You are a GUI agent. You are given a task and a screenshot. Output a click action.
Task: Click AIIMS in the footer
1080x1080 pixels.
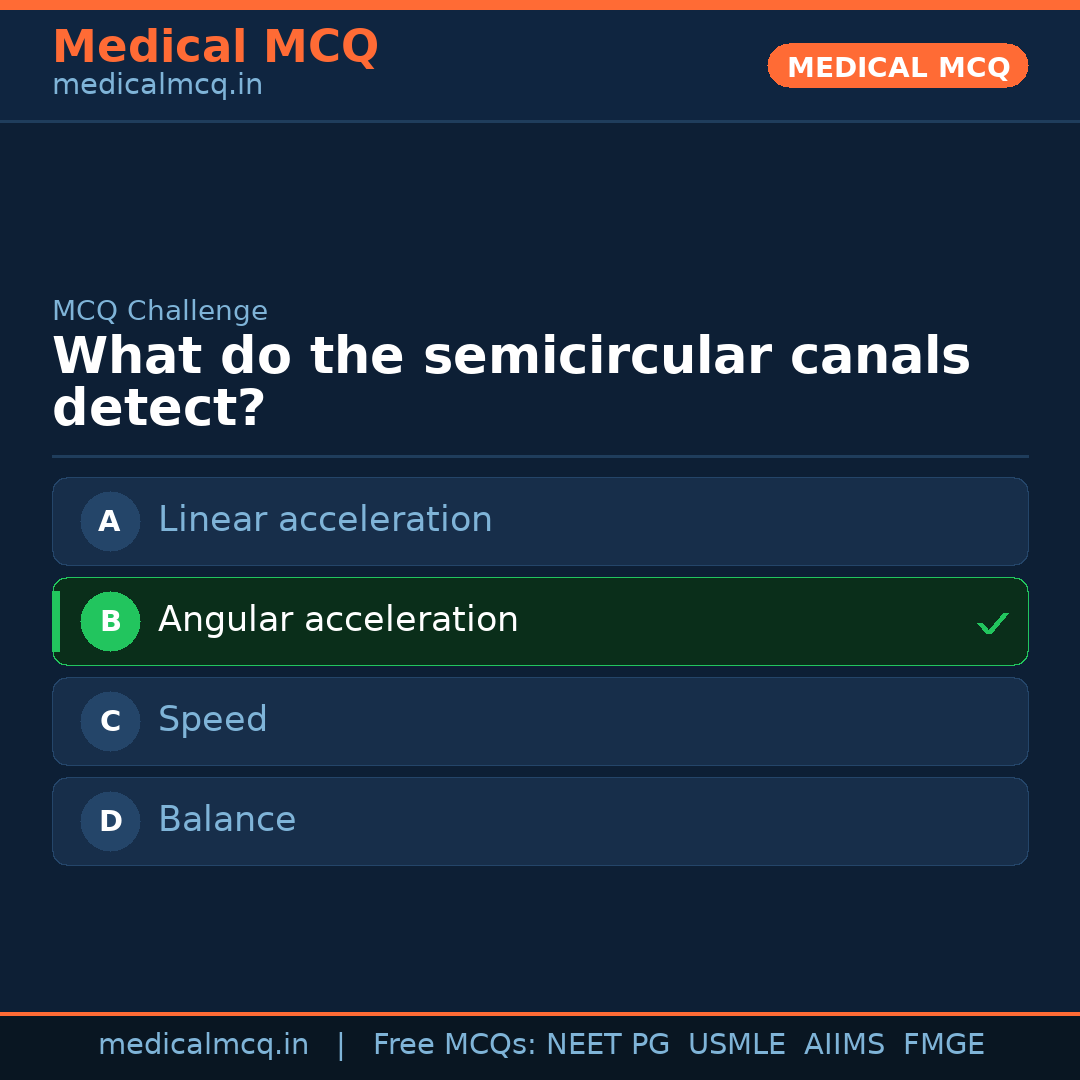click(x=844, y=1045)
